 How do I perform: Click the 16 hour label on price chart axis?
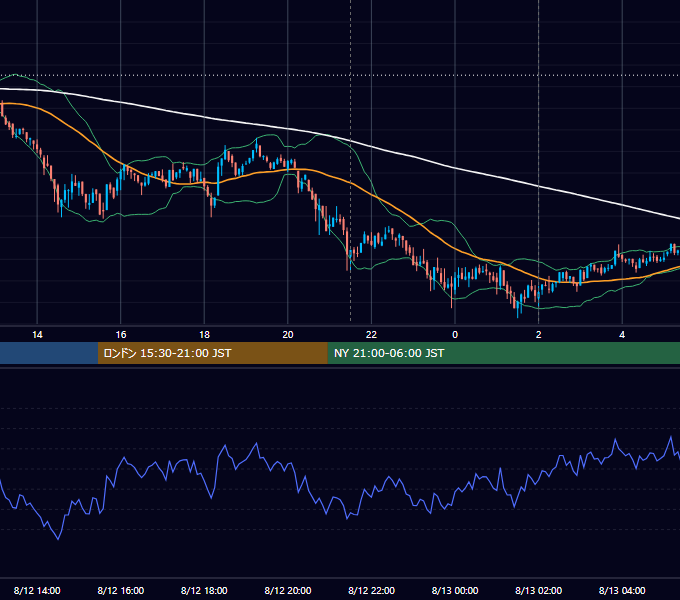click(121, 335)
